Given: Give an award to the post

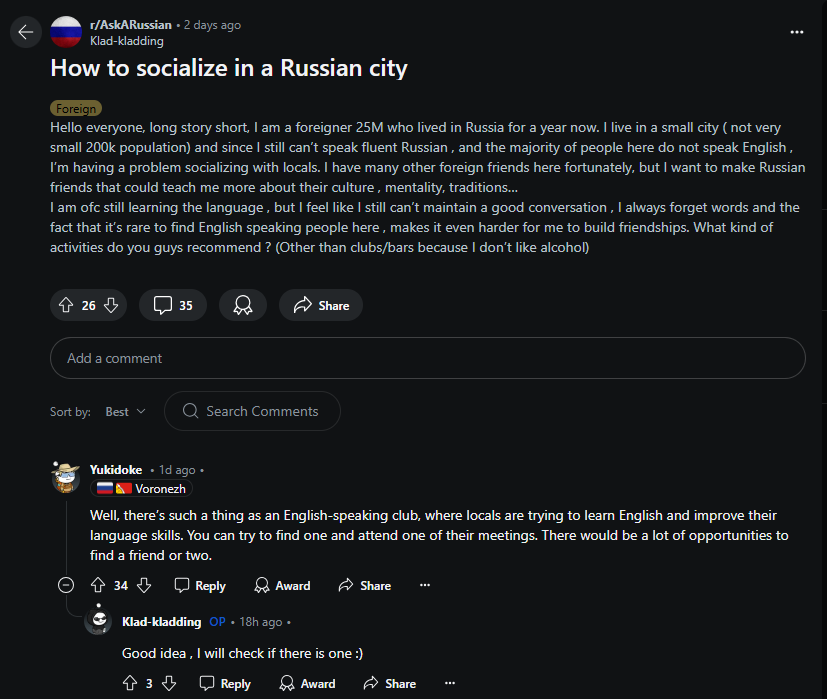Looking at the screenshot, I should [x=243, y=305].
